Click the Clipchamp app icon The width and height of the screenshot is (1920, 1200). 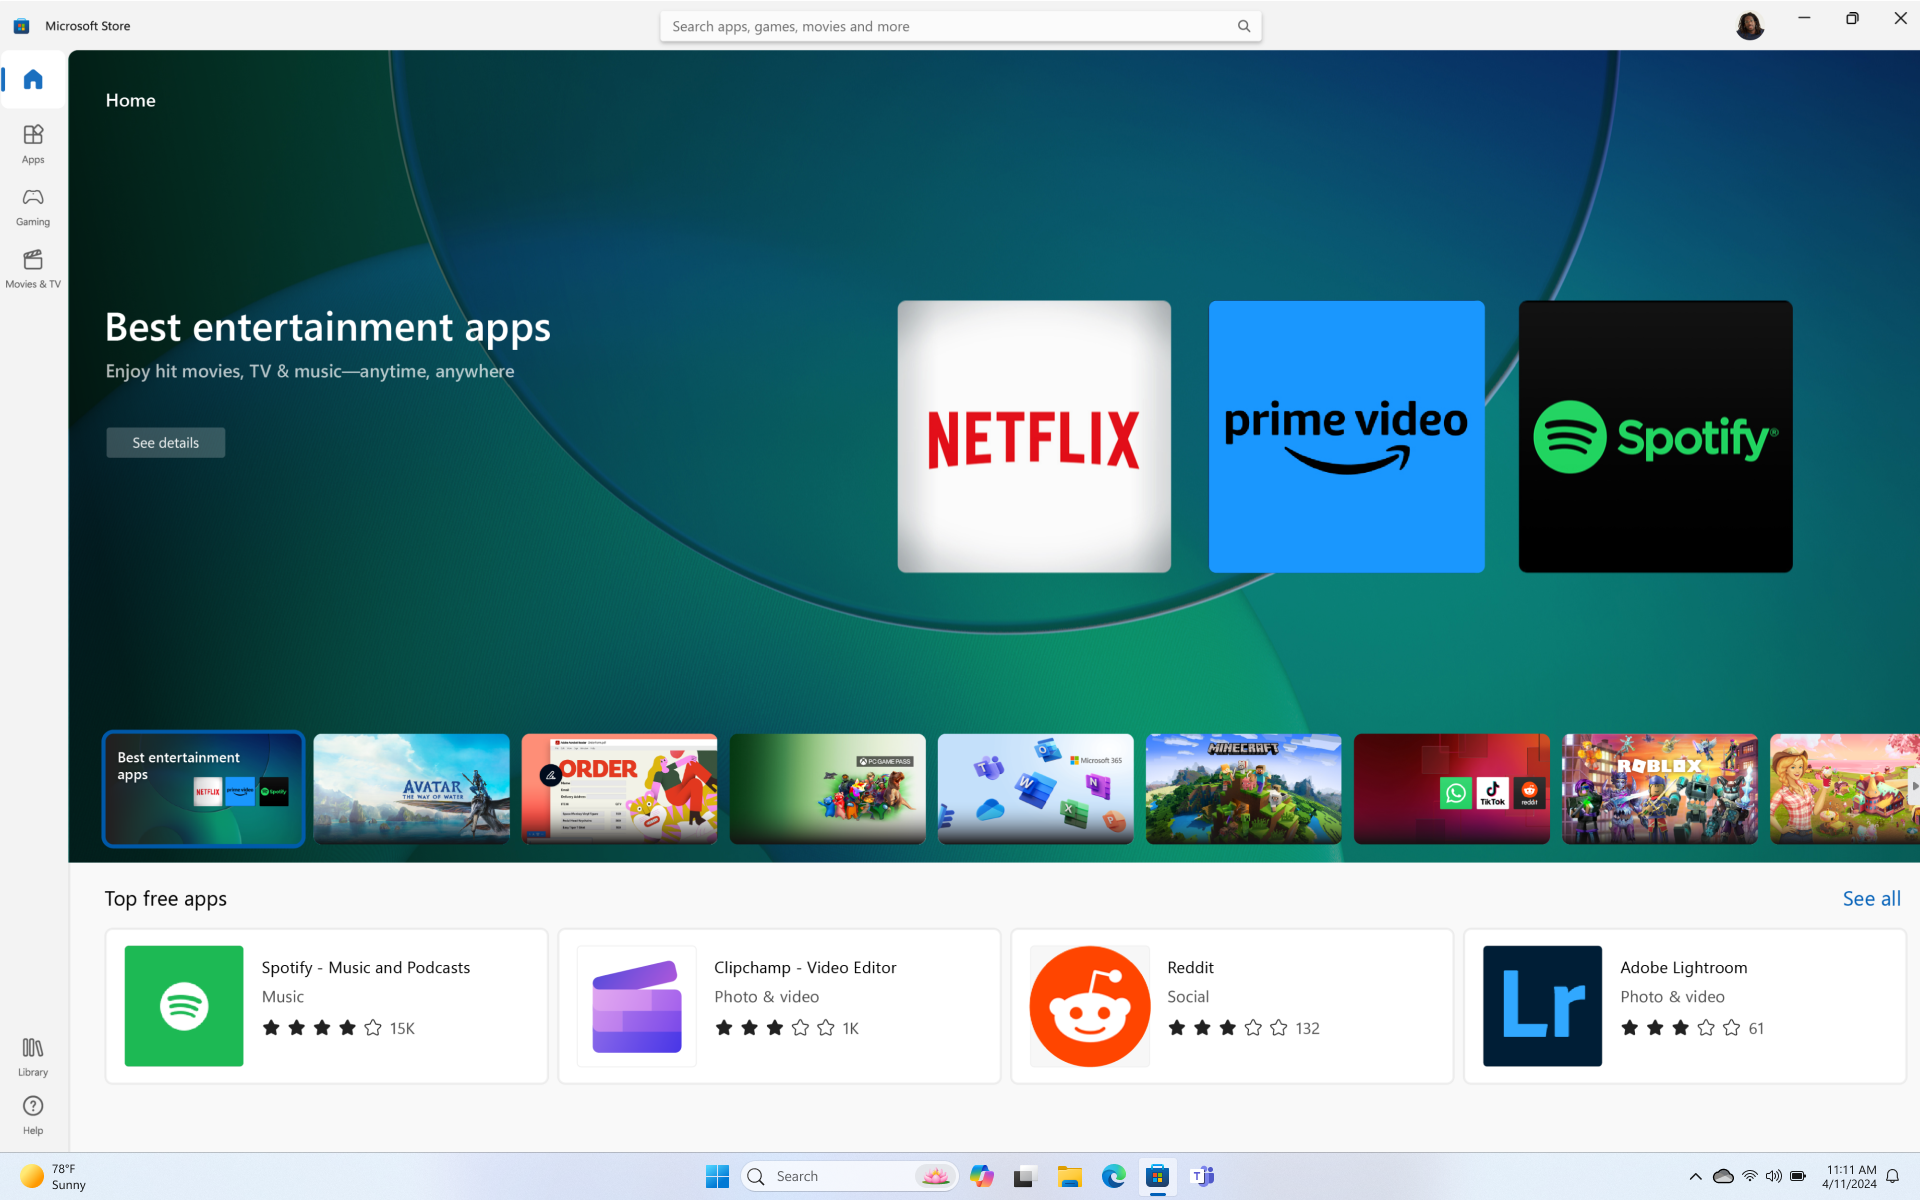[637, 1006]
